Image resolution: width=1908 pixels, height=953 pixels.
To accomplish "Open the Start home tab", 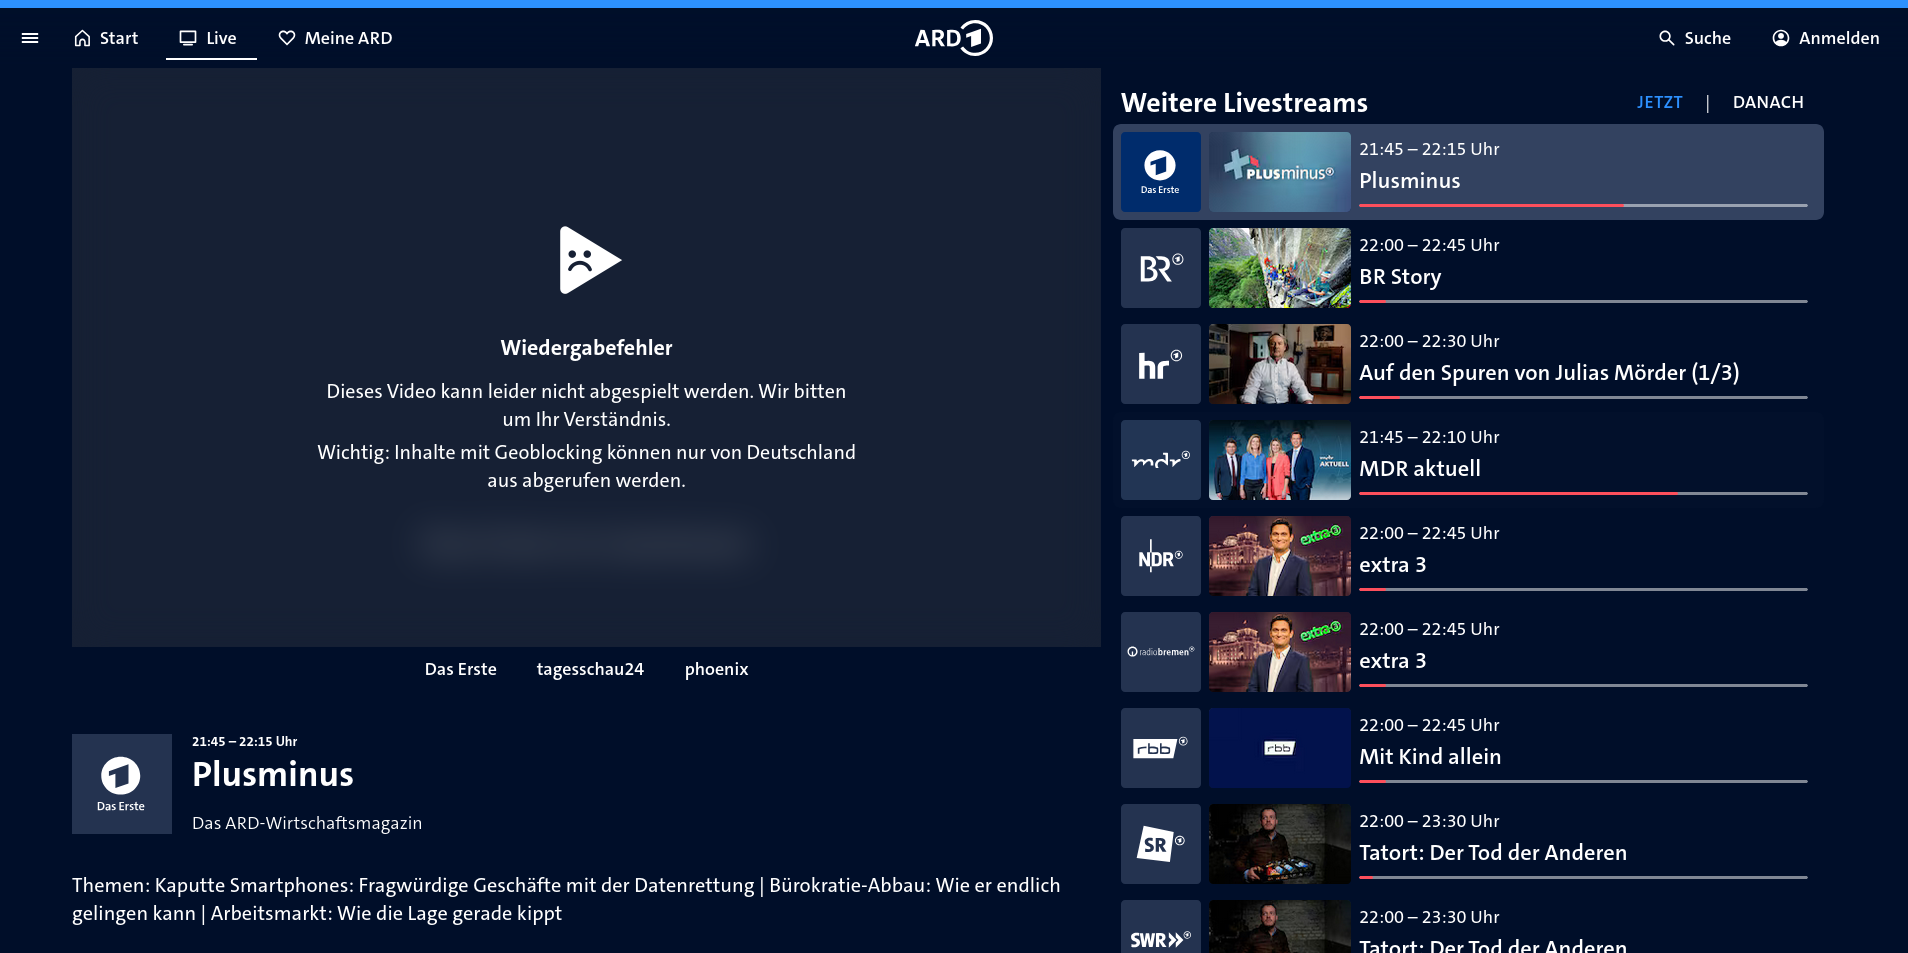I will (106, 38).
